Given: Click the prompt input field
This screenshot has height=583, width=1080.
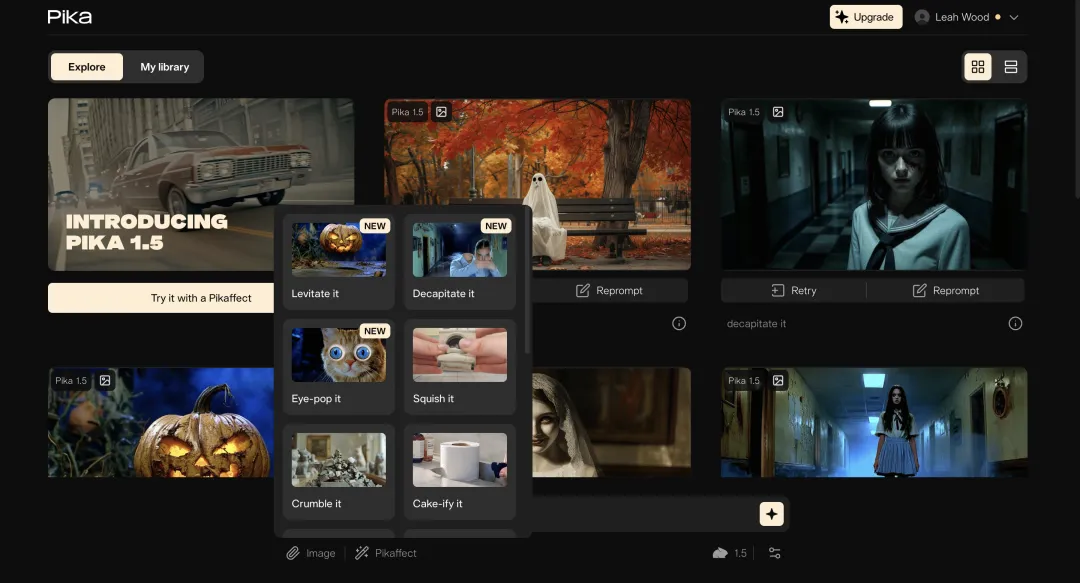Looking at the screenshot, I should [x=644, y=514].
